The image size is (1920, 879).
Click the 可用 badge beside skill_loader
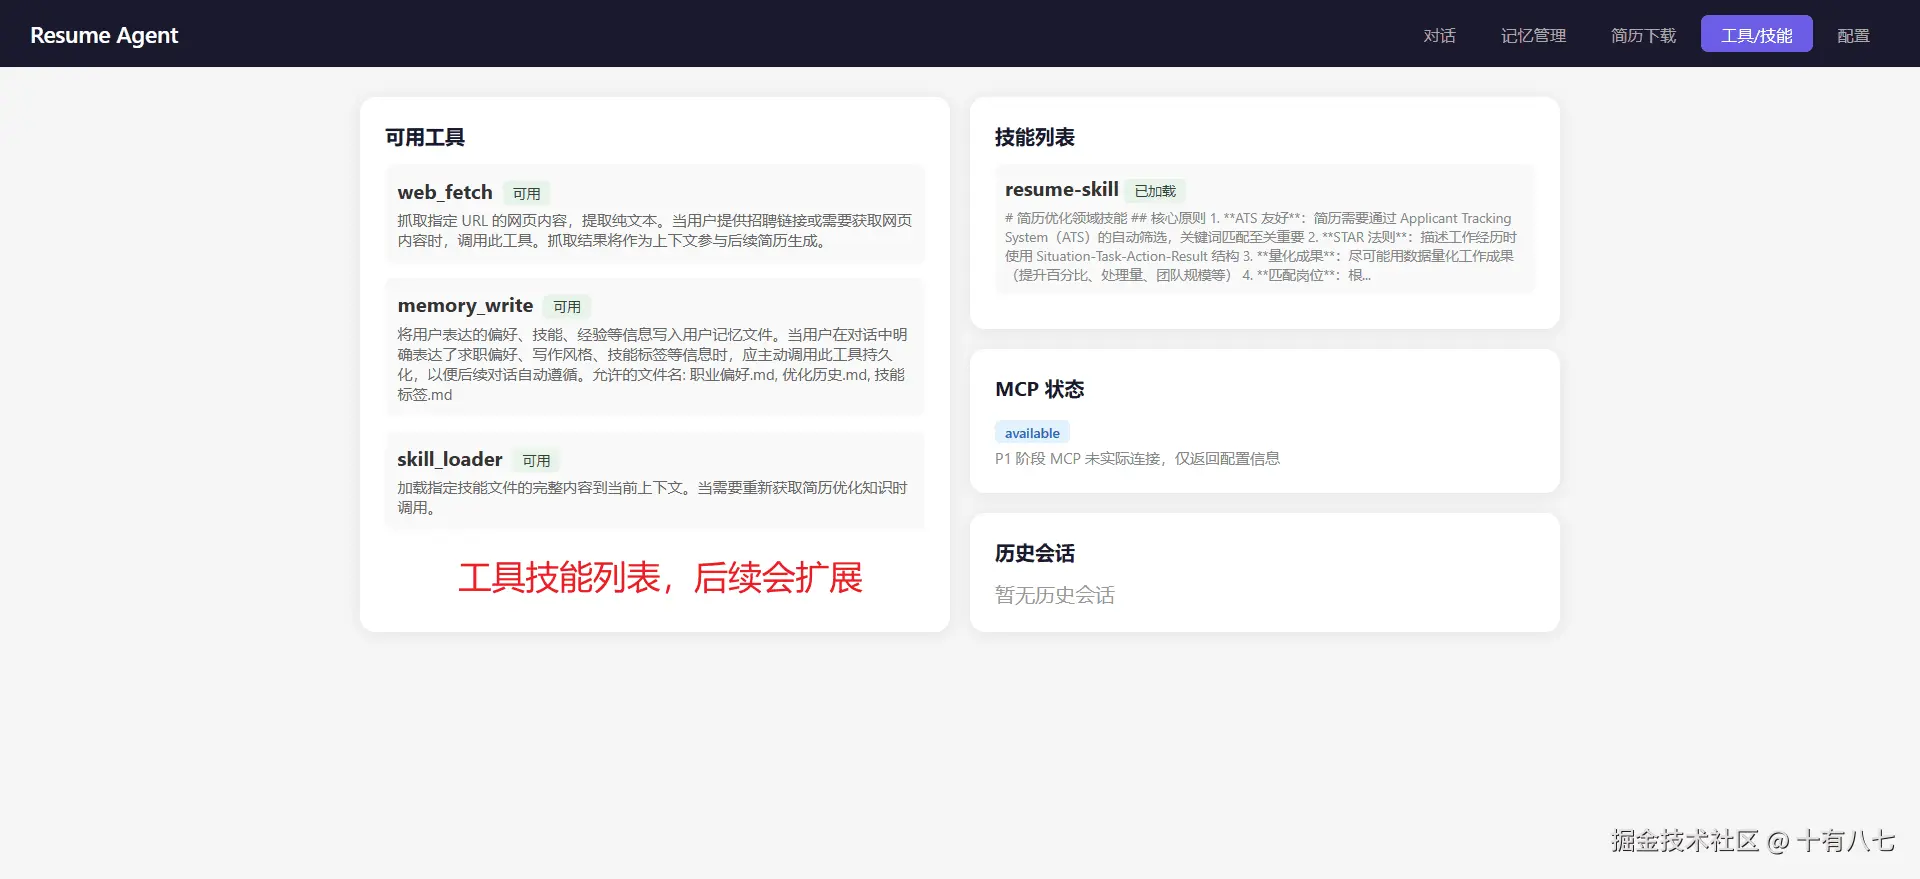click(x=536, y=461)
